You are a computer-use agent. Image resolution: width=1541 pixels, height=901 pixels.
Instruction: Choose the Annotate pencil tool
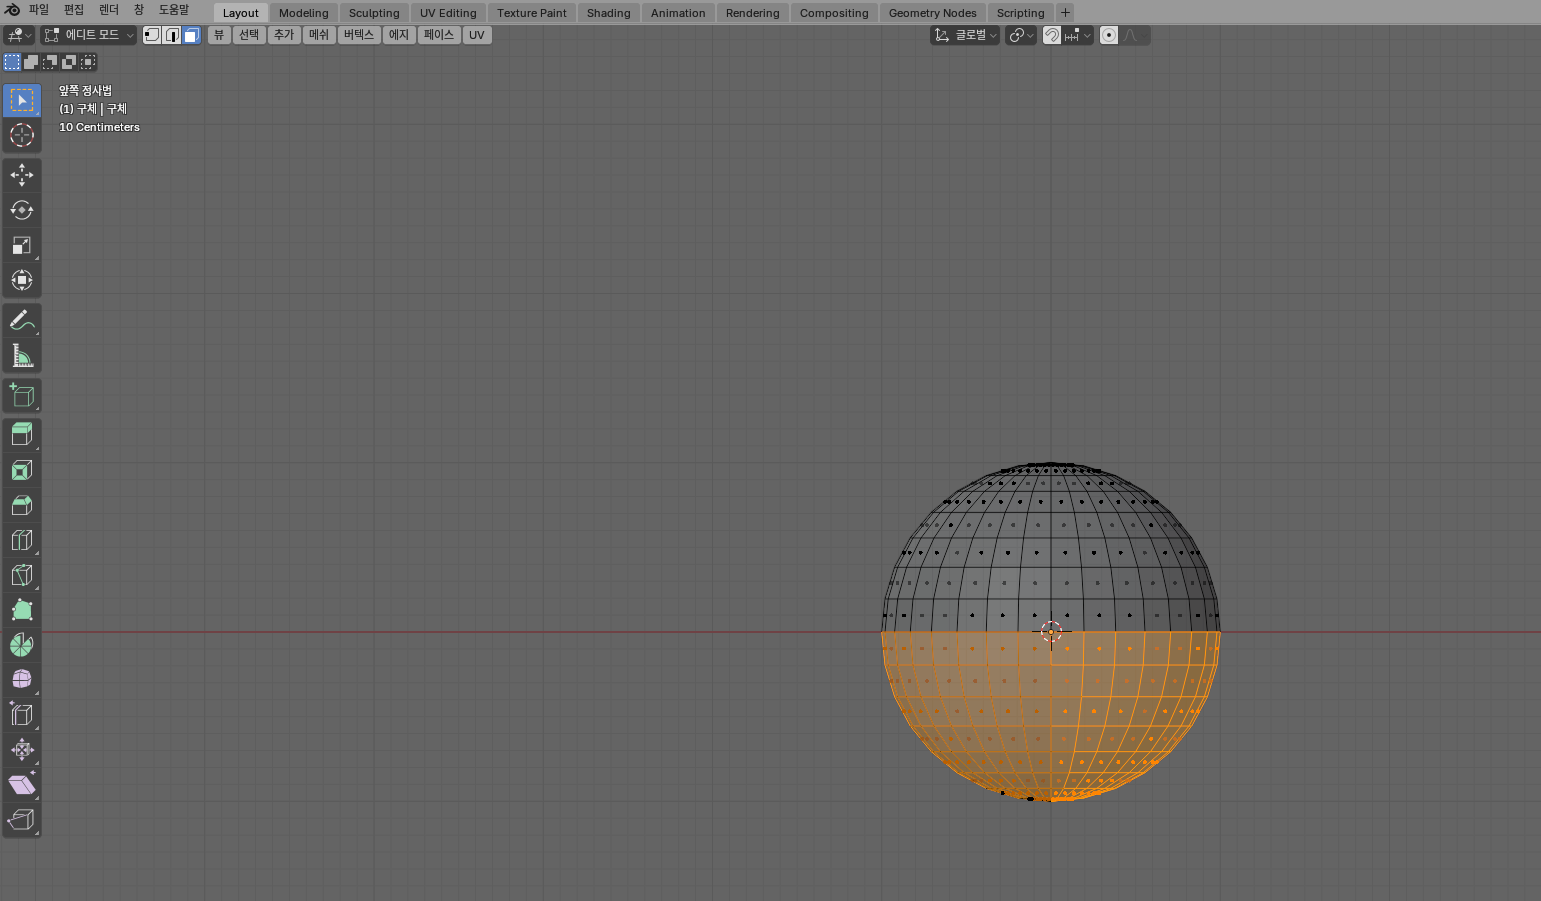click(x=22, y=321)
